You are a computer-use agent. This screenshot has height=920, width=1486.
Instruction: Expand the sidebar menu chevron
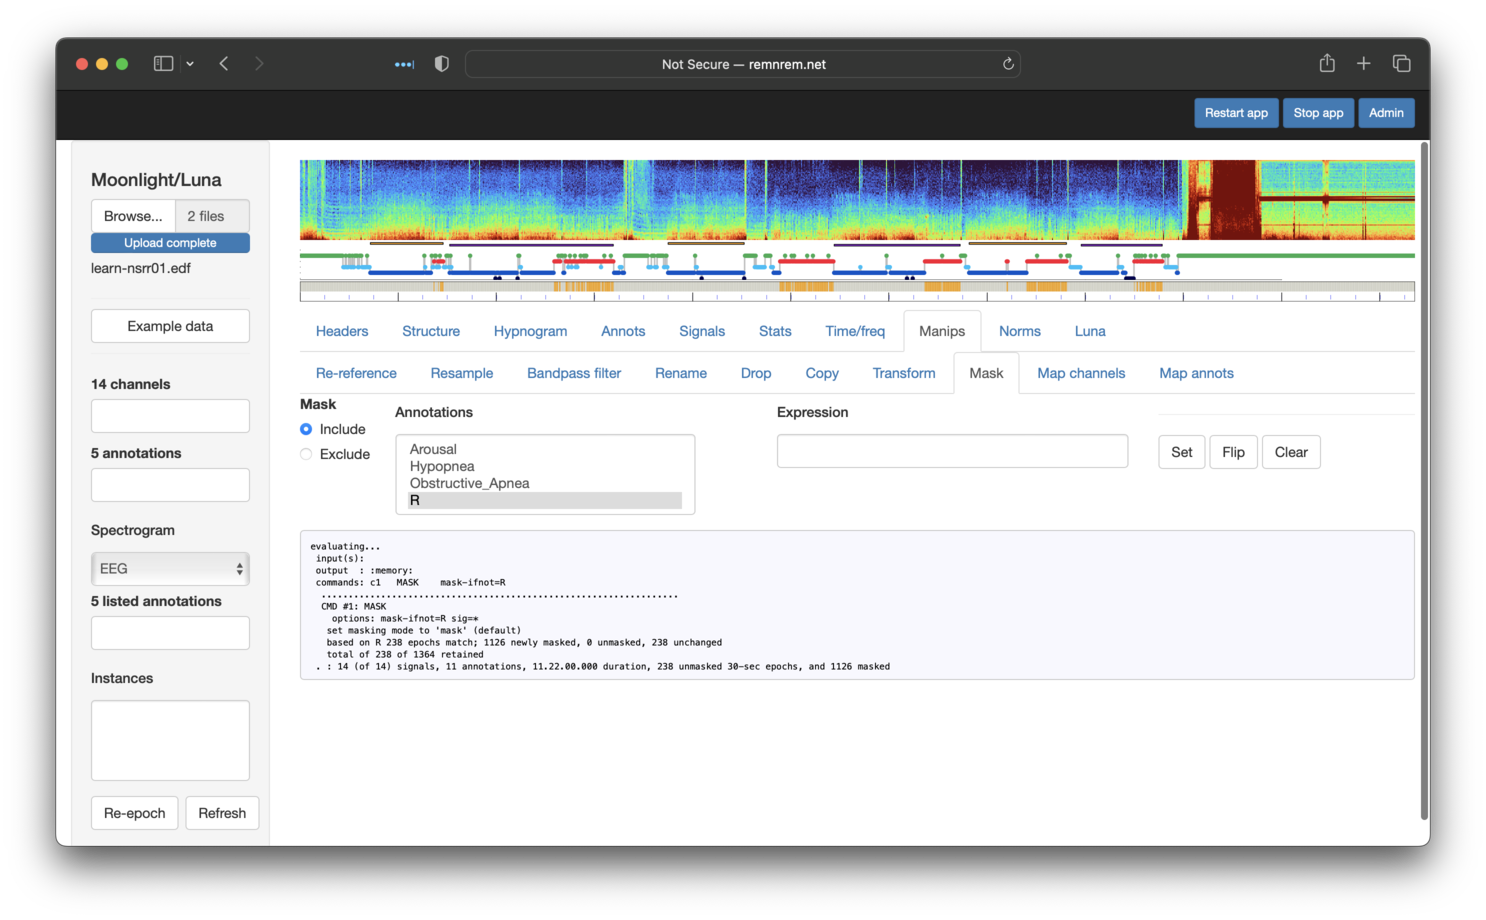(190, 64)
